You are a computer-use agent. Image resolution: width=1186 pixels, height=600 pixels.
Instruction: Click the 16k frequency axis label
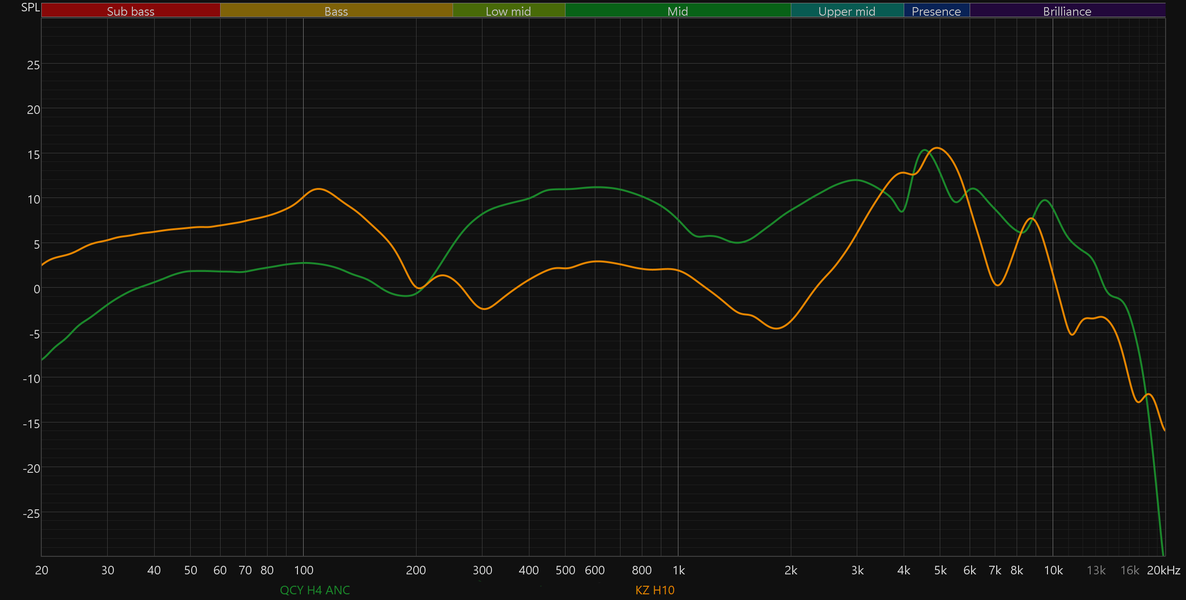pyautogui.click(x=1130, y=570)
